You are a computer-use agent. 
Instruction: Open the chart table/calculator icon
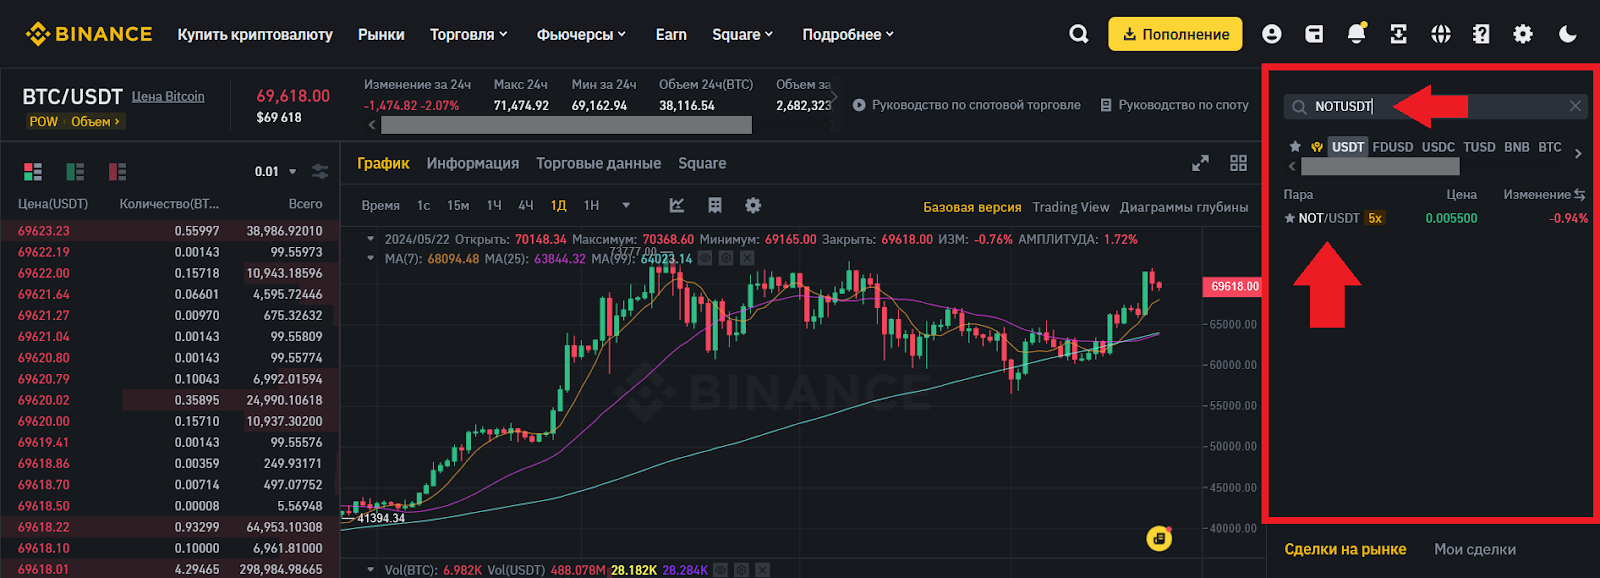(x=715, y=205)
